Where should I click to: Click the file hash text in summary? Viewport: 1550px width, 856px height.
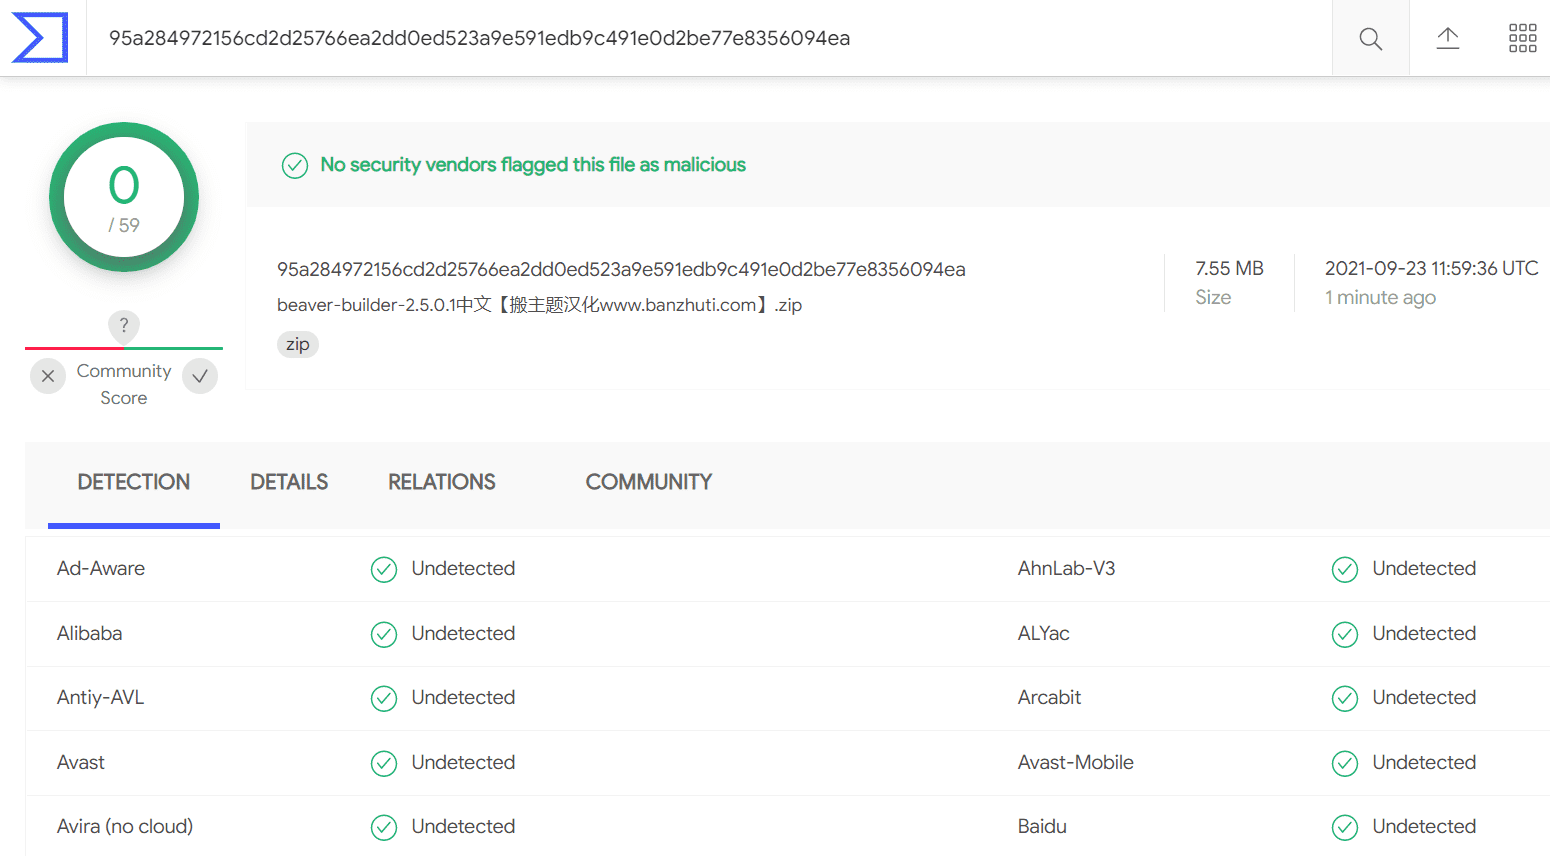pos(621,269)
